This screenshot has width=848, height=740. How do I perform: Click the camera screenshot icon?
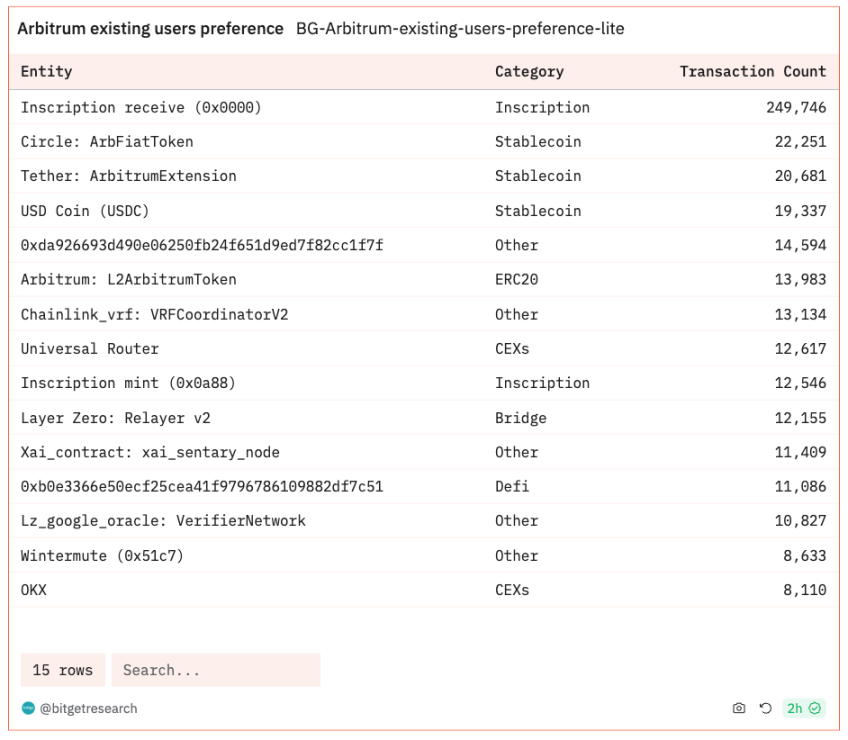(x=739, y=708)
